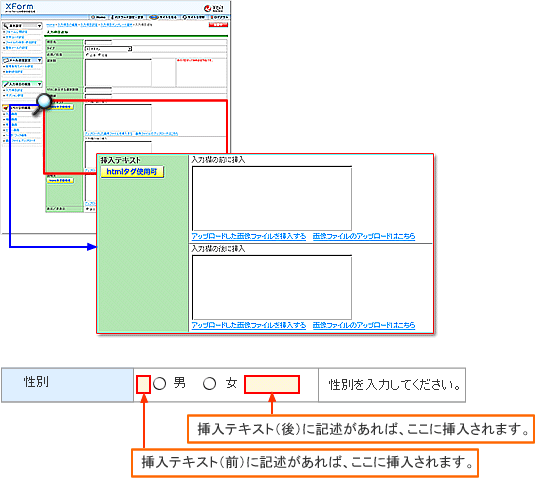Open the Home item in top navigation
The image size is (535, 478).
click(99, 17)
